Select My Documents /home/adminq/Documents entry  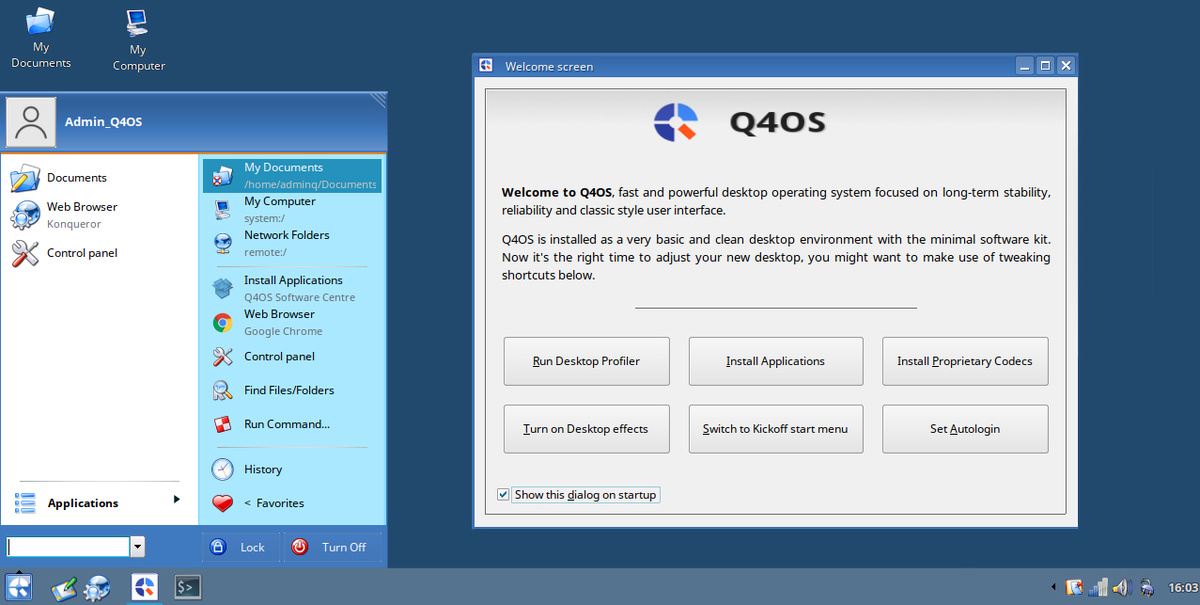pos(292,176)
